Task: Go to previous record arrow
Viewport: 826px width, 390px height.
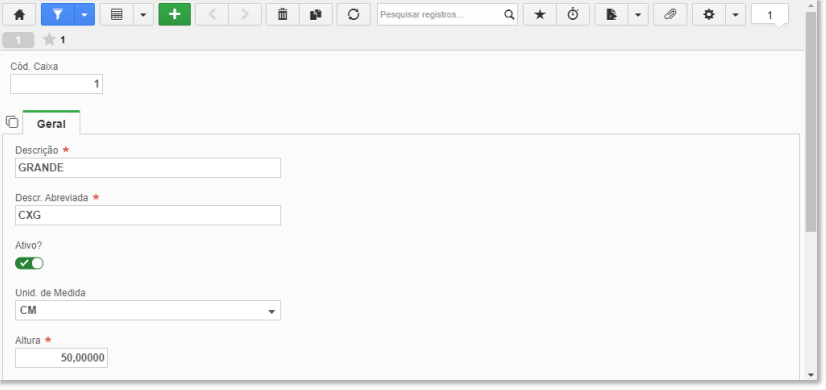Action: pos(212,15)
